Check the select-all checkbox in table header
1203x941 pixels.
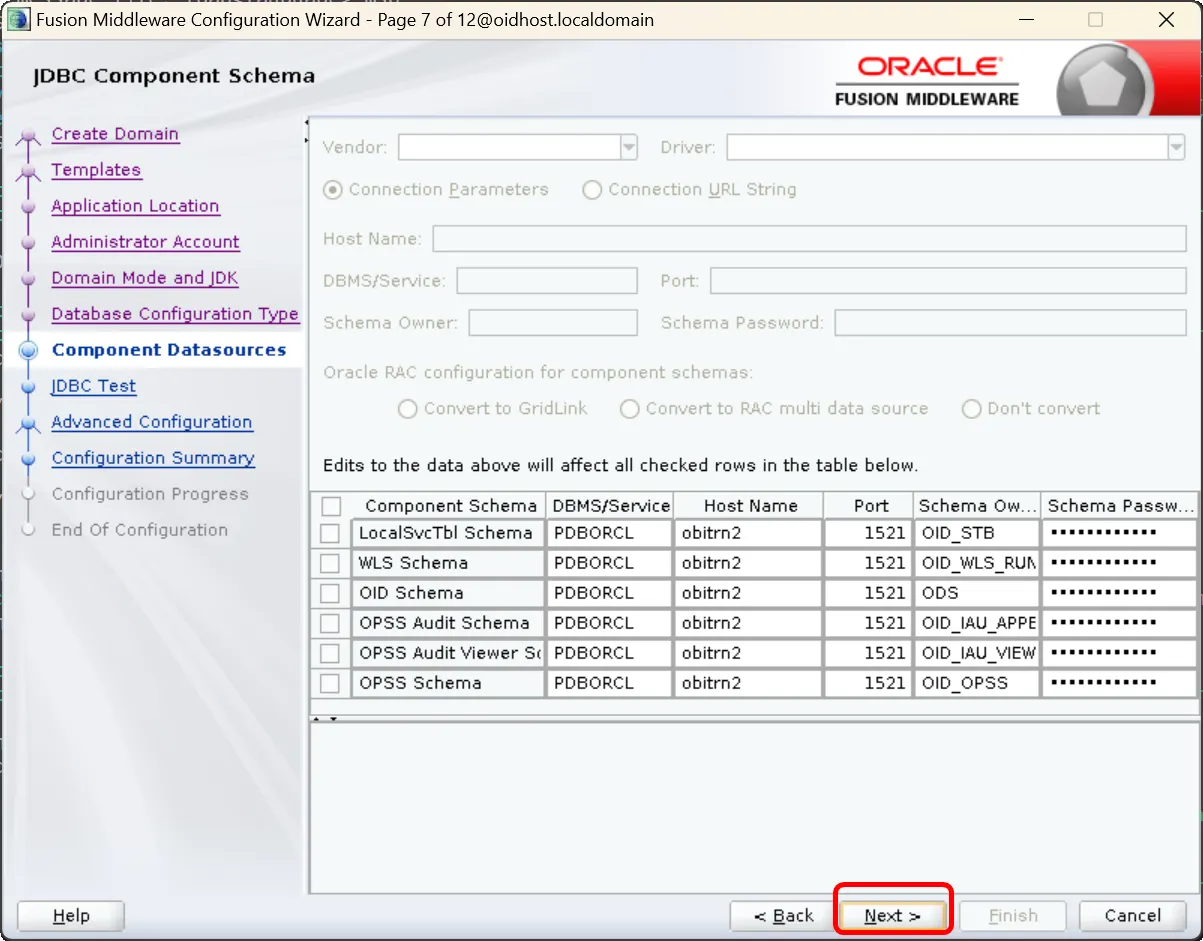331,506
